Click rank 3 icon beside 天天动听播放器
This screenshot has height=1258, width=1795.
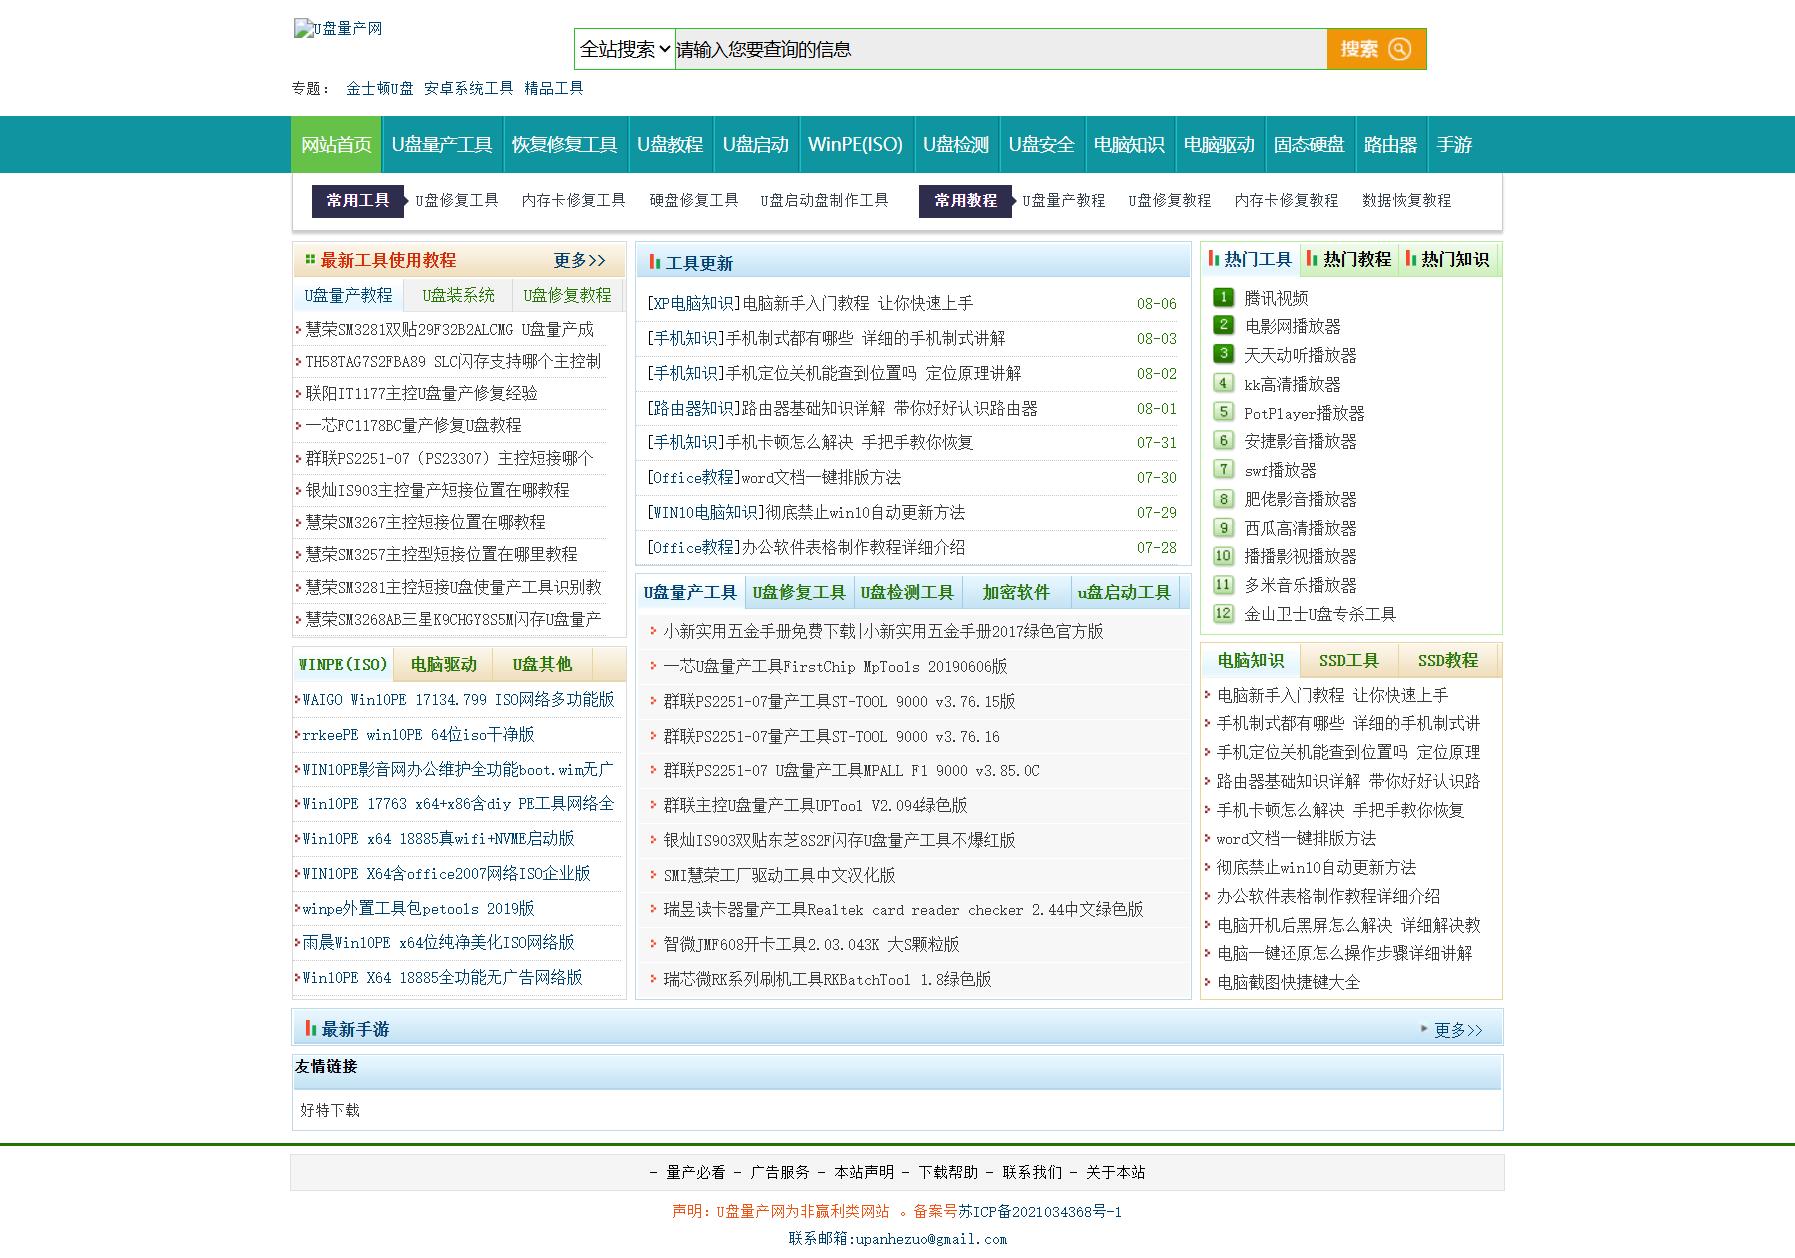pos(1223,354)
